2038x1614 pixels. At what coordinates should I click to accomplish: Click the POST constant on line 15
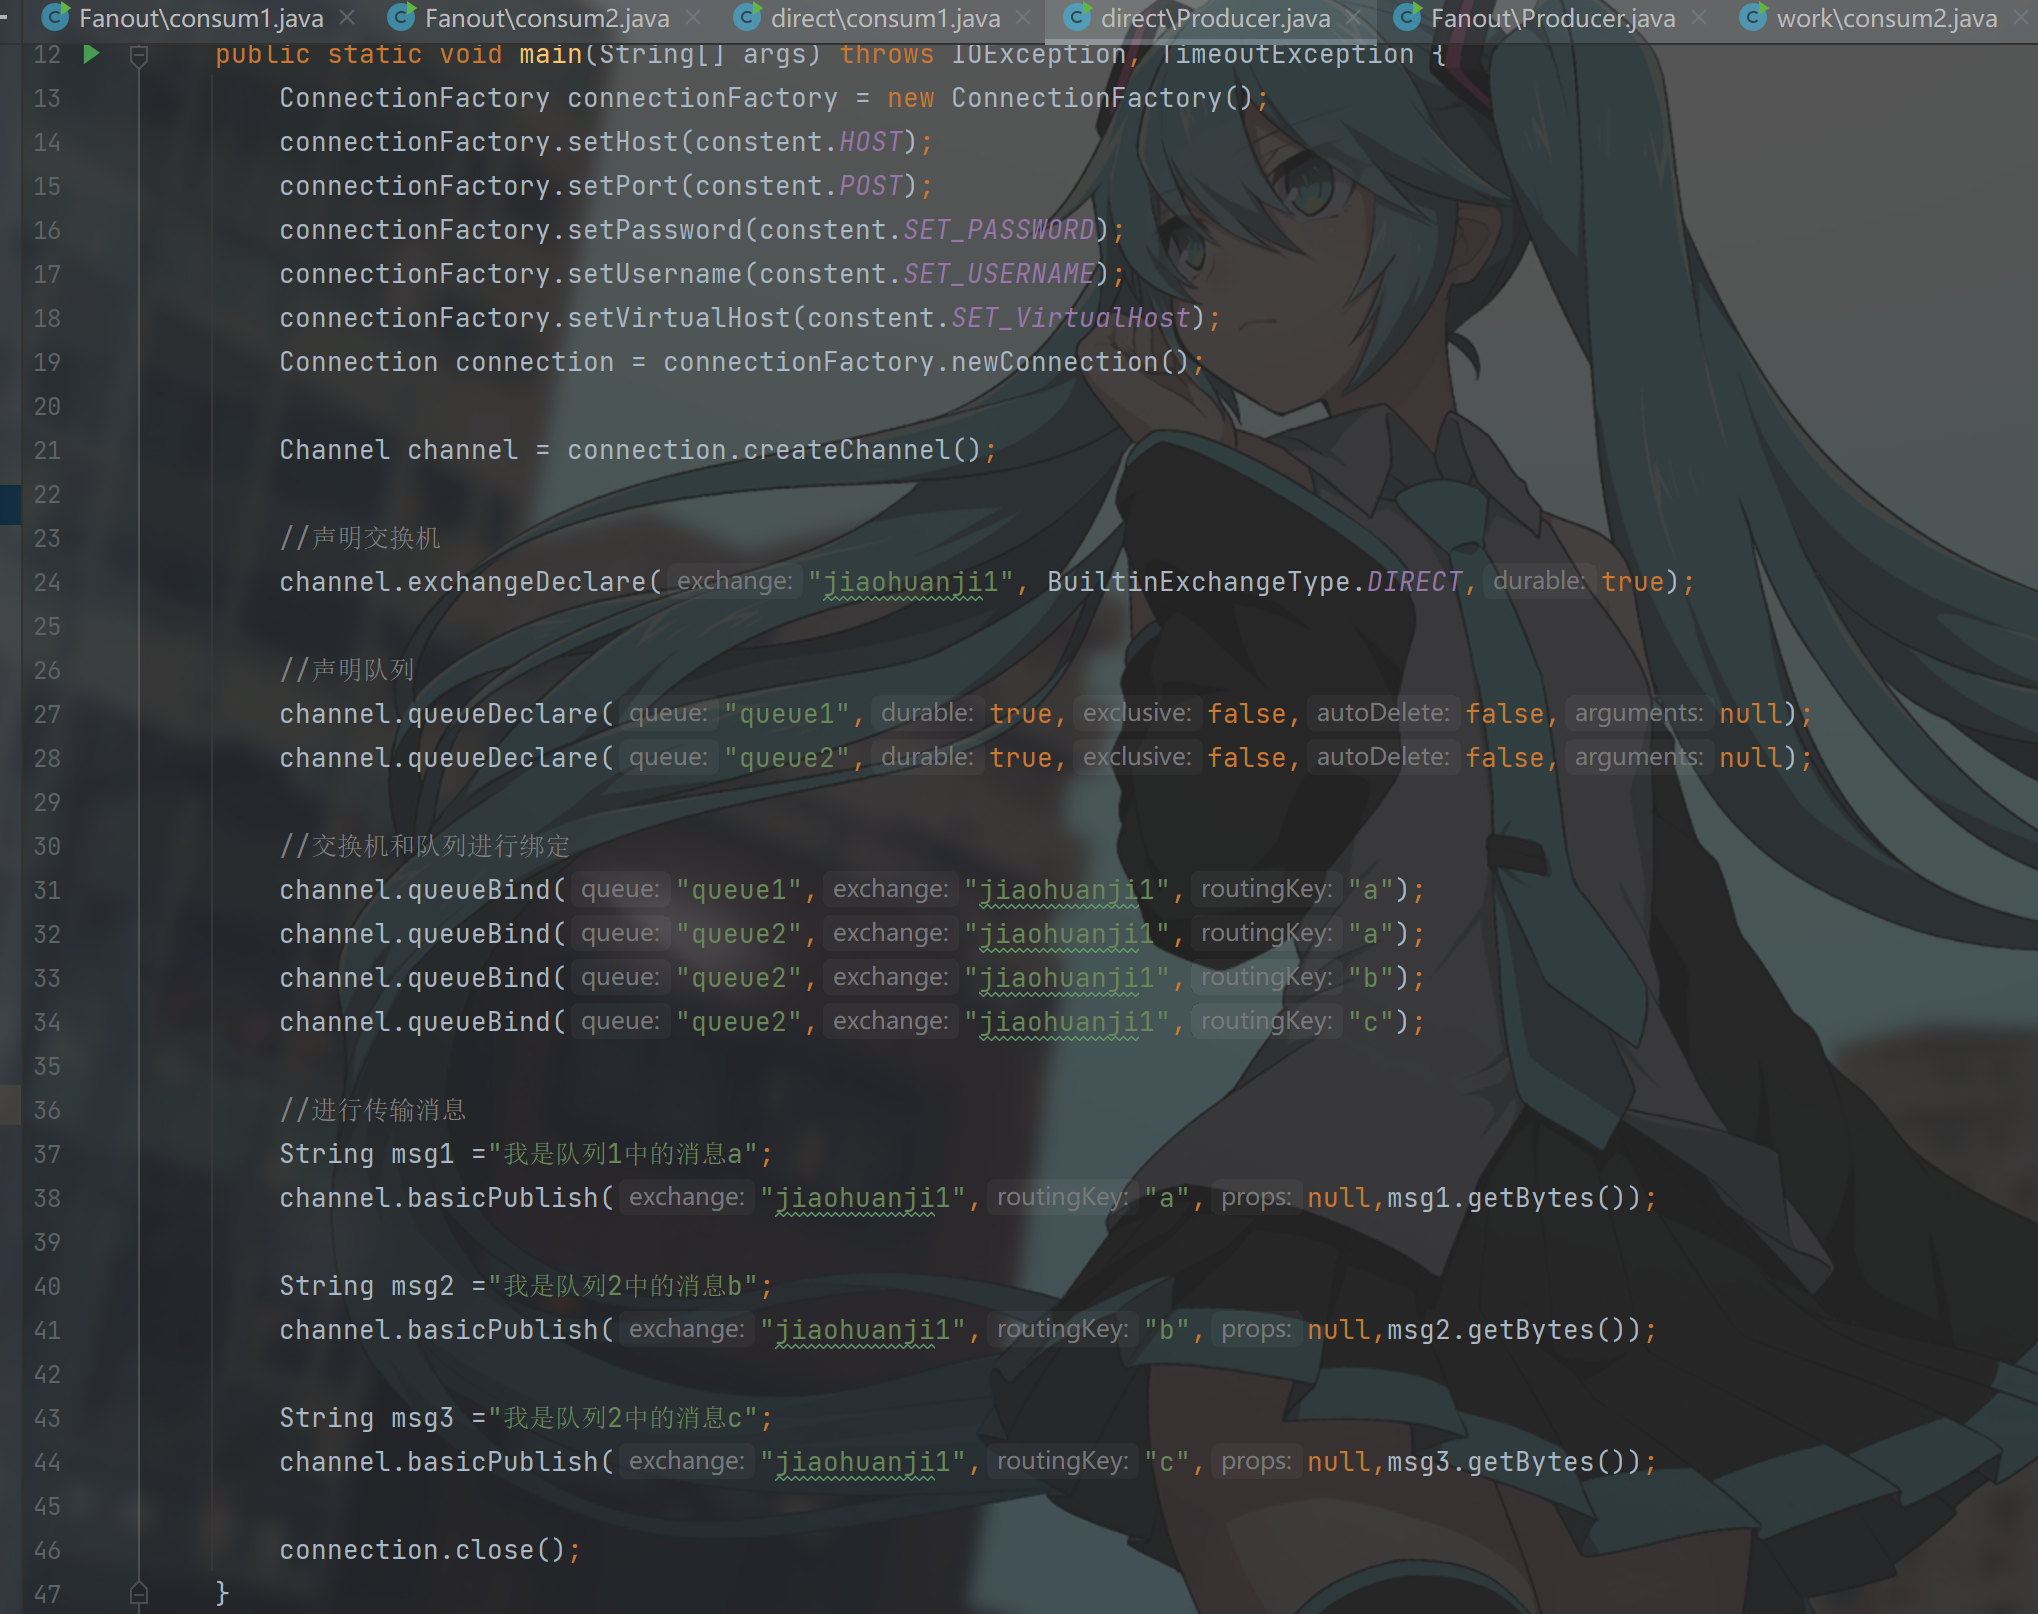(x=871, y=186)
